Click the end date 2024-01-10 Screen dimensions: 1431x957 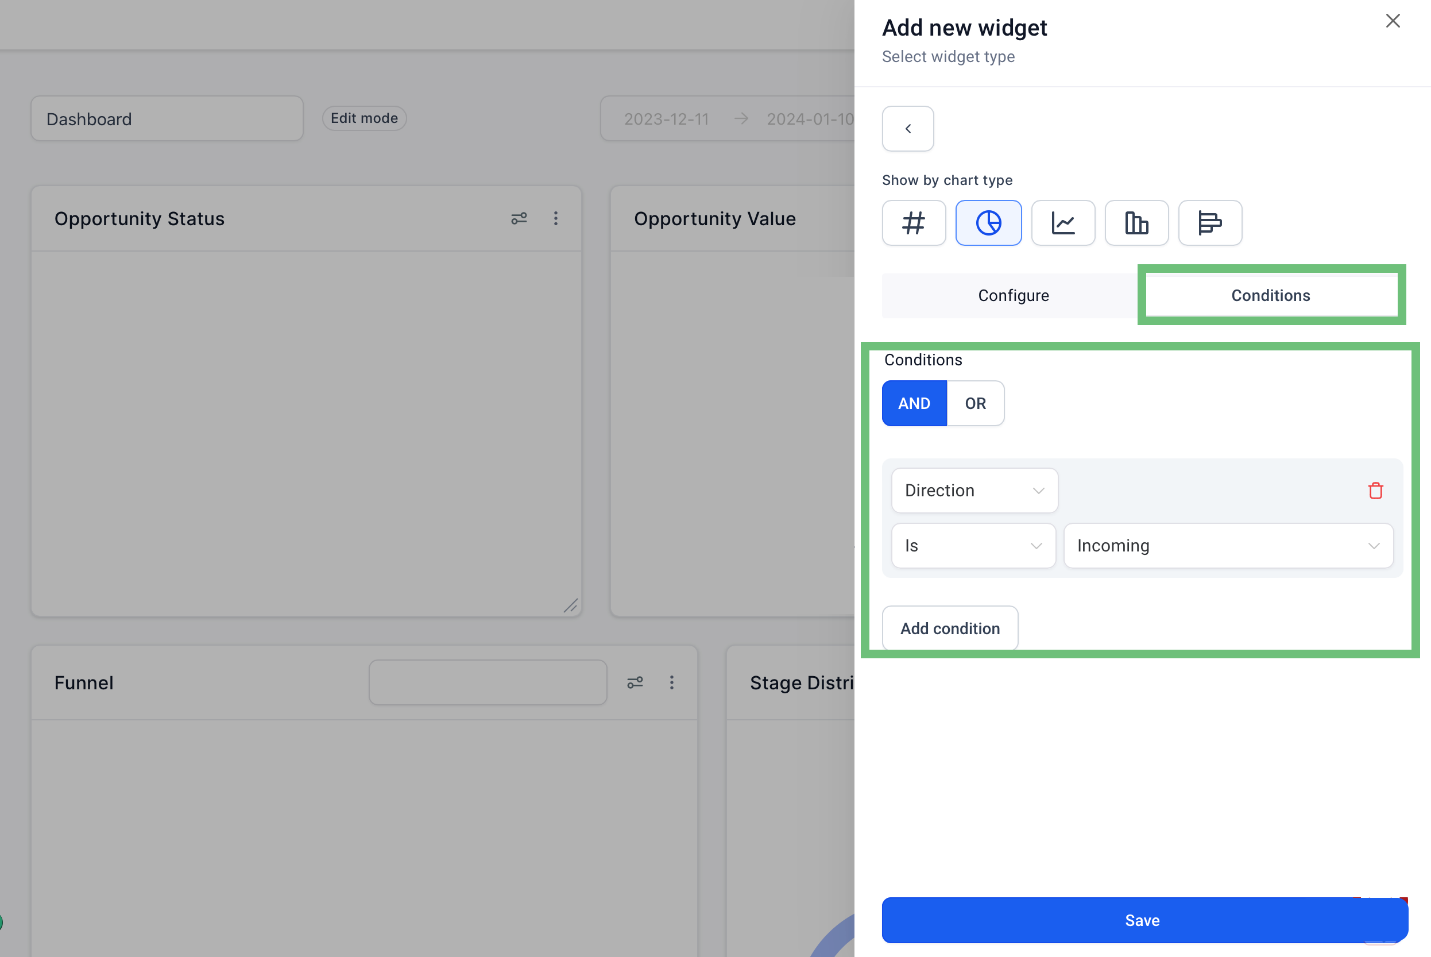[x=811, y=119]
